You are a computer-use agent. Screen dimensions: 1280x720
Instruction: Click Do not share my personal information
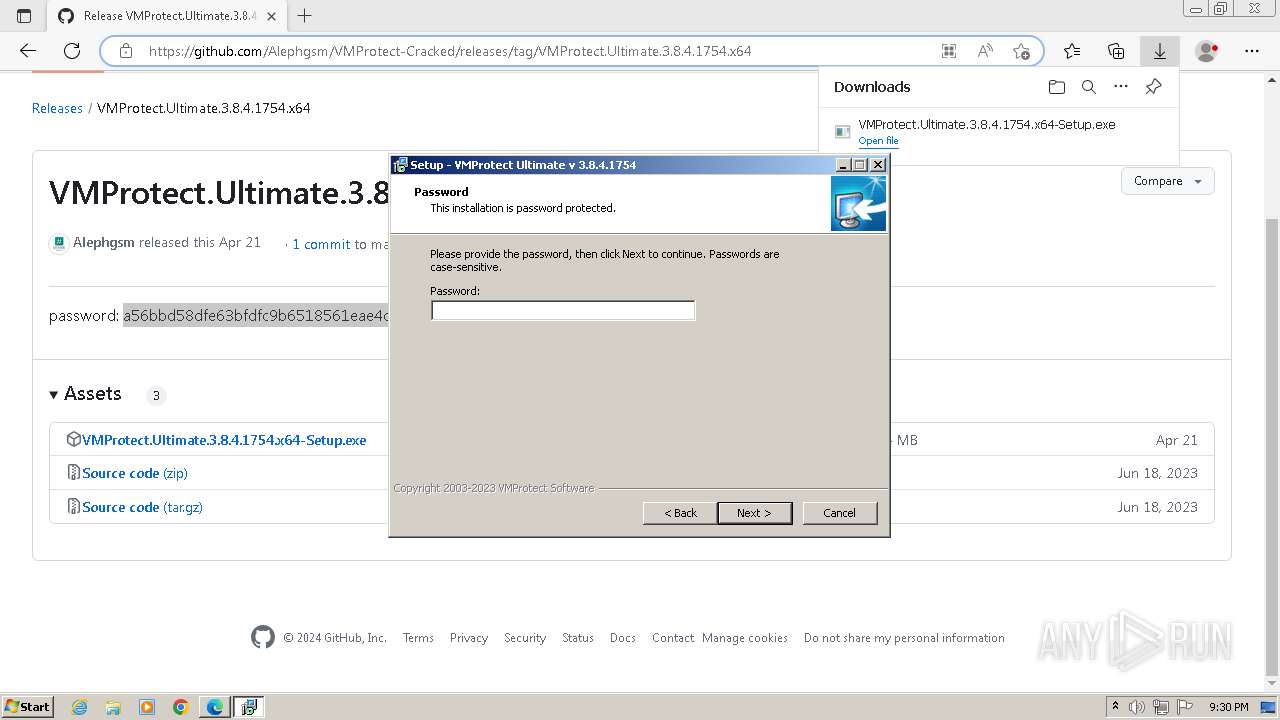point(904,638)
